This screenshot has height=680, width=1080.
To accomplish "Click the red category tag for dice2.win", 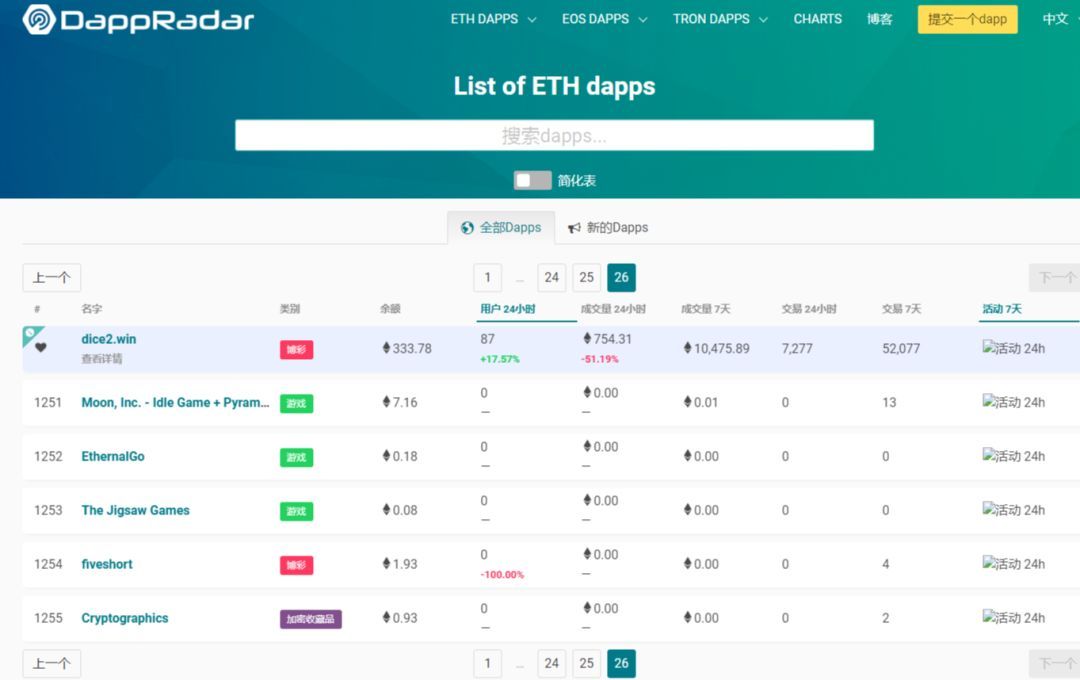I will [296, 349].
